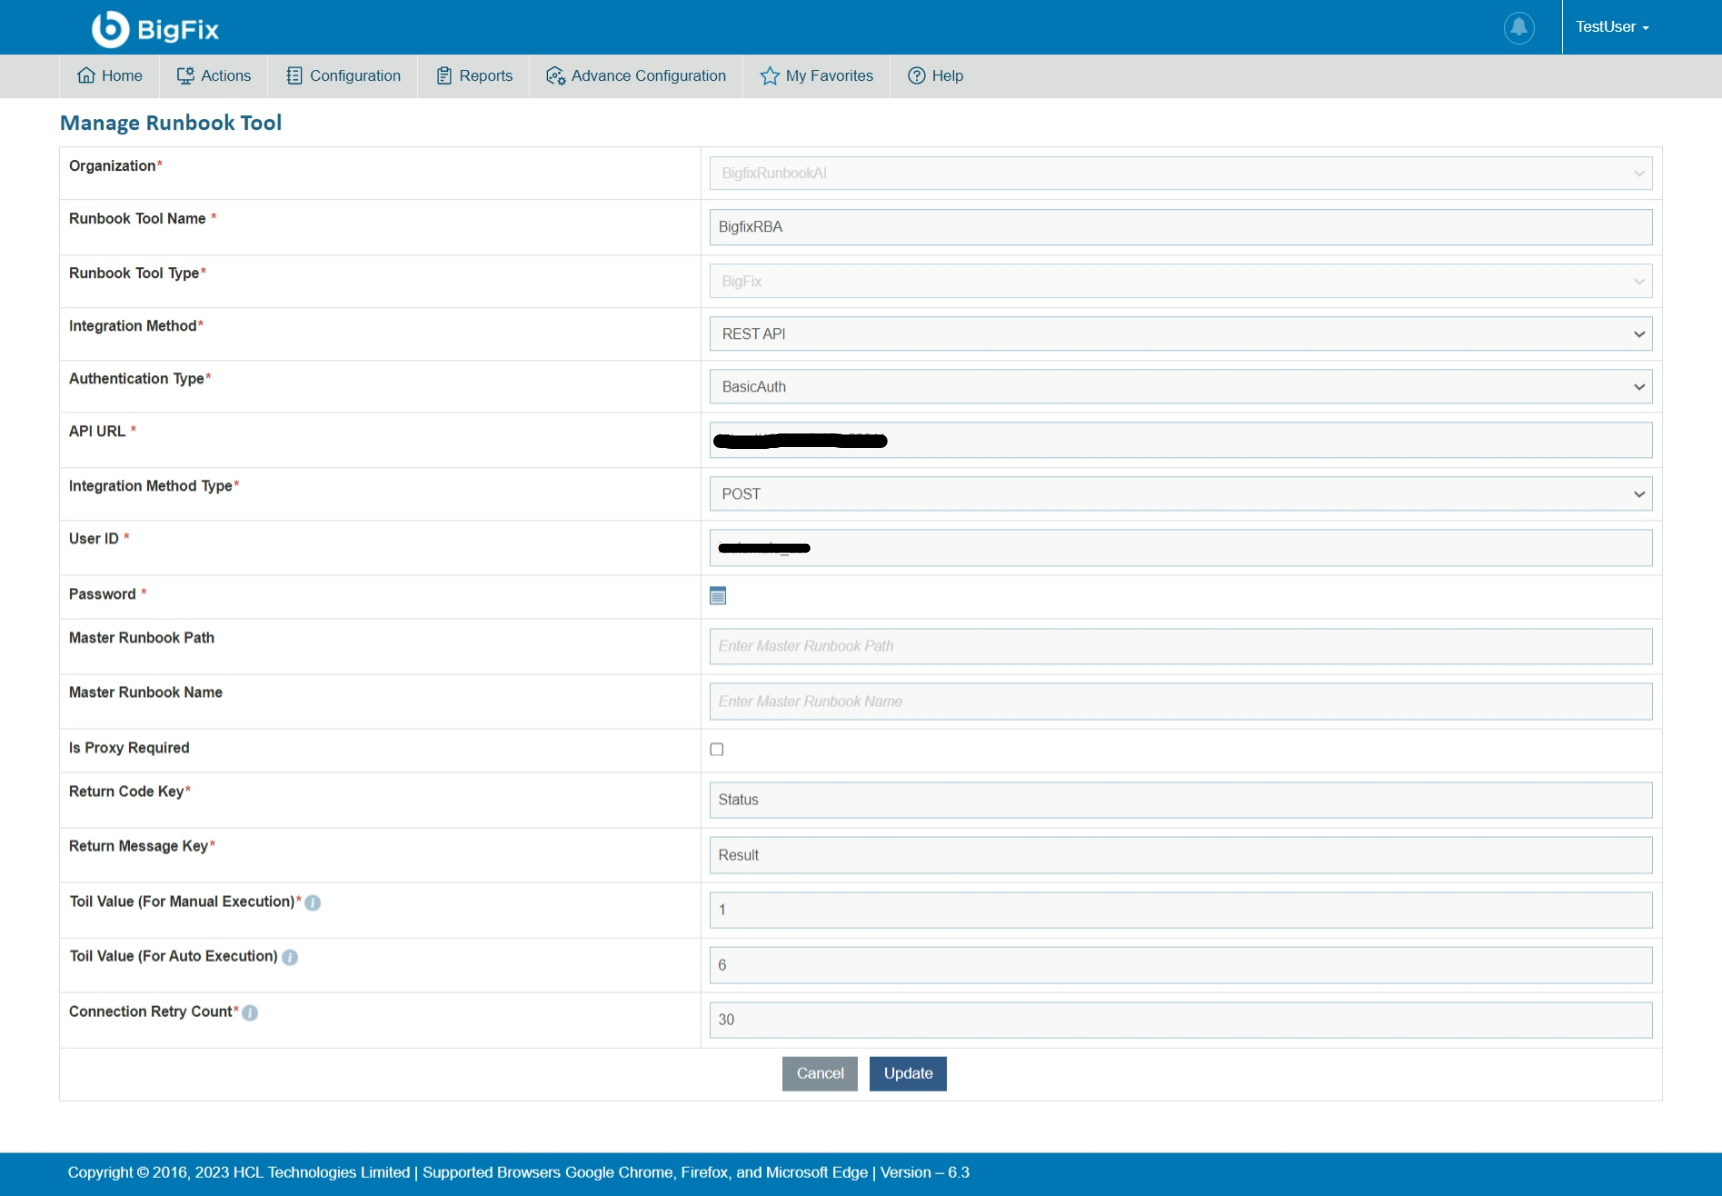The width and height of the screenshot is (1722, 1196).
Task: Click the copyright footer text
Action: (519, 1172)
